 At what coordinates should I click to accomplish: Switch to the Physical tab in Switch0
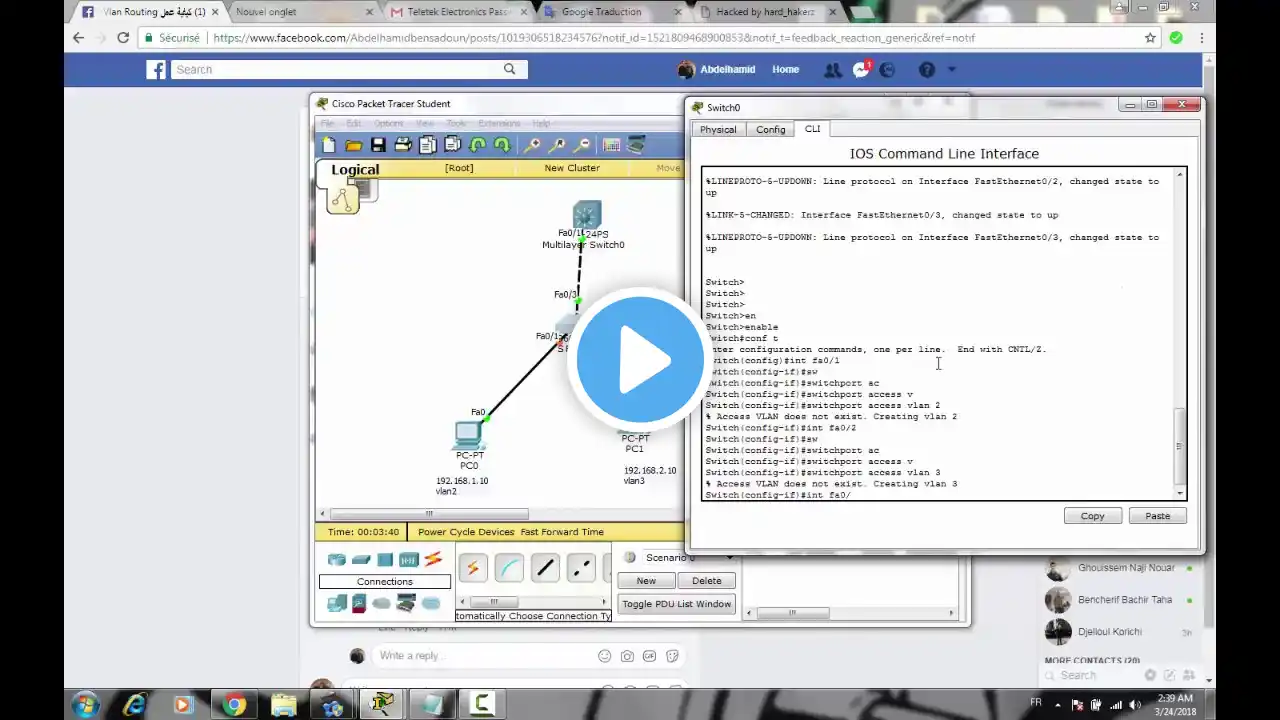click(x=718, y=129)
